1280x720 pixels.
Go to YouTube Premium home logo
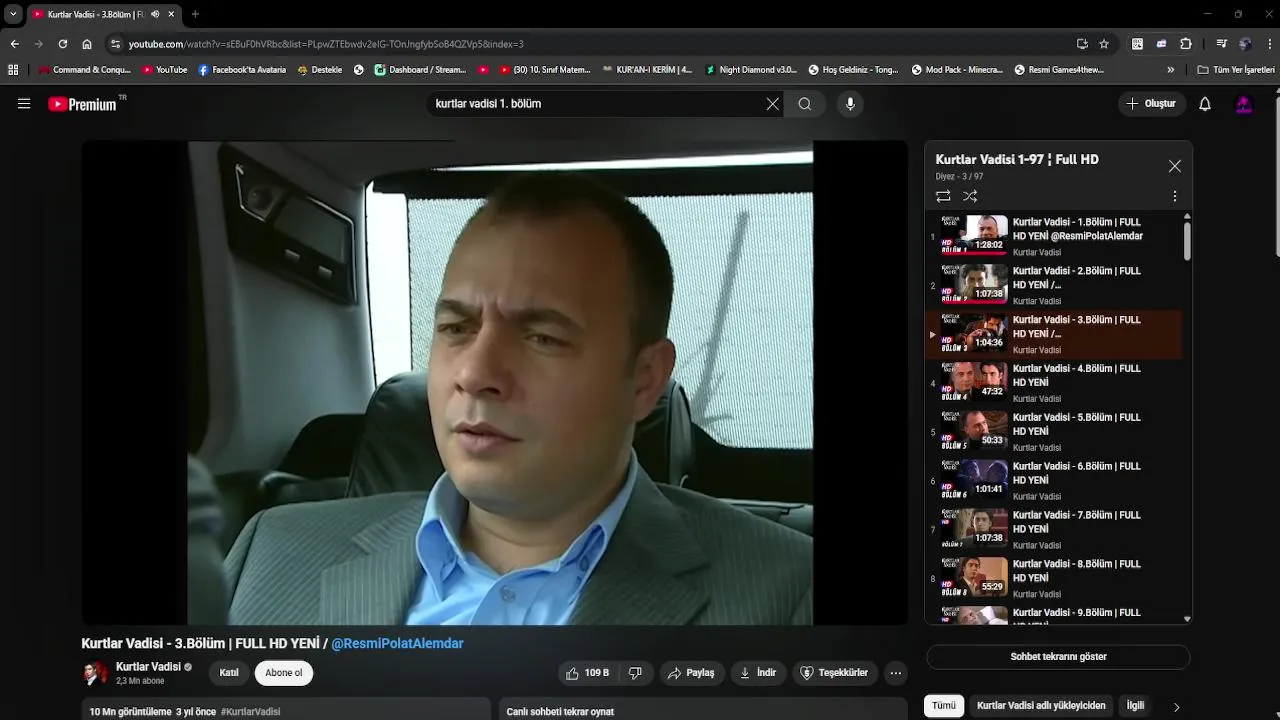coord(87,104)
